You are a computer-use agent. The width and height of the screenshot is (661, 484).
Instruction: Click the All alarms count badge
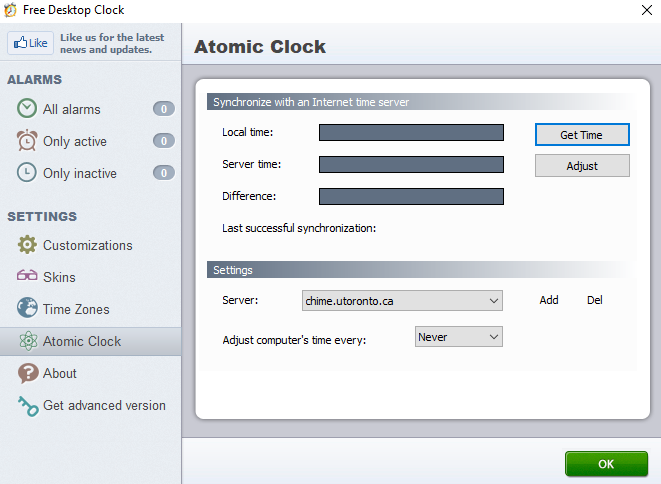click(x=164, y=109)
